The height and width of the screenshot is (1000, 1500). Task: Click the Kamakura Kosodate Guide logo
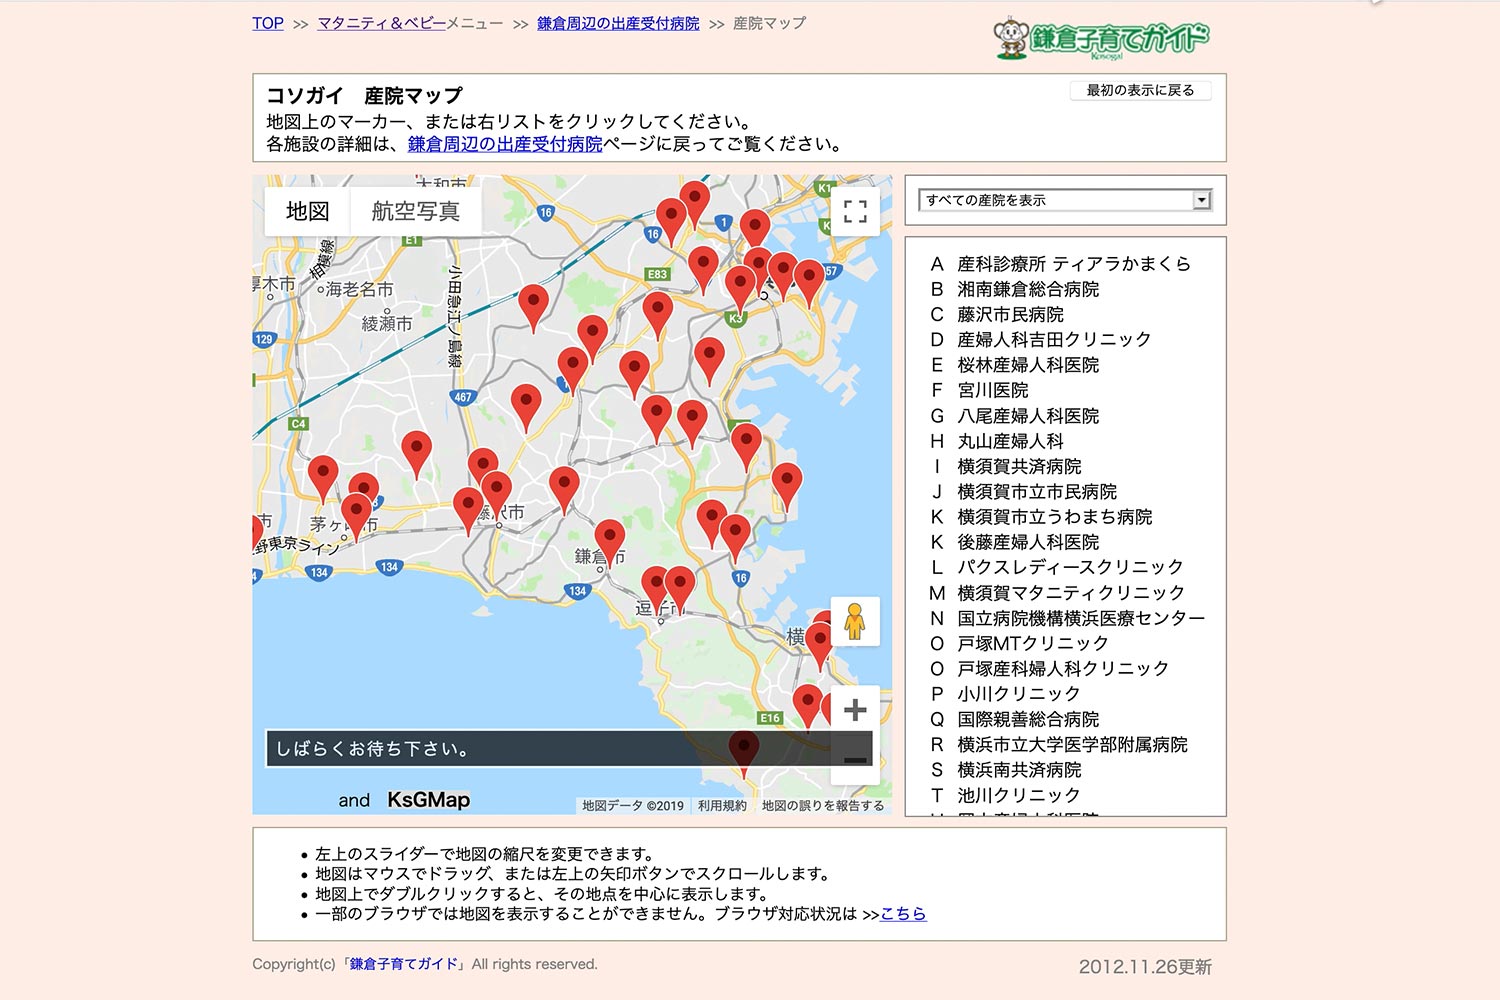(x=1101, y=40)
